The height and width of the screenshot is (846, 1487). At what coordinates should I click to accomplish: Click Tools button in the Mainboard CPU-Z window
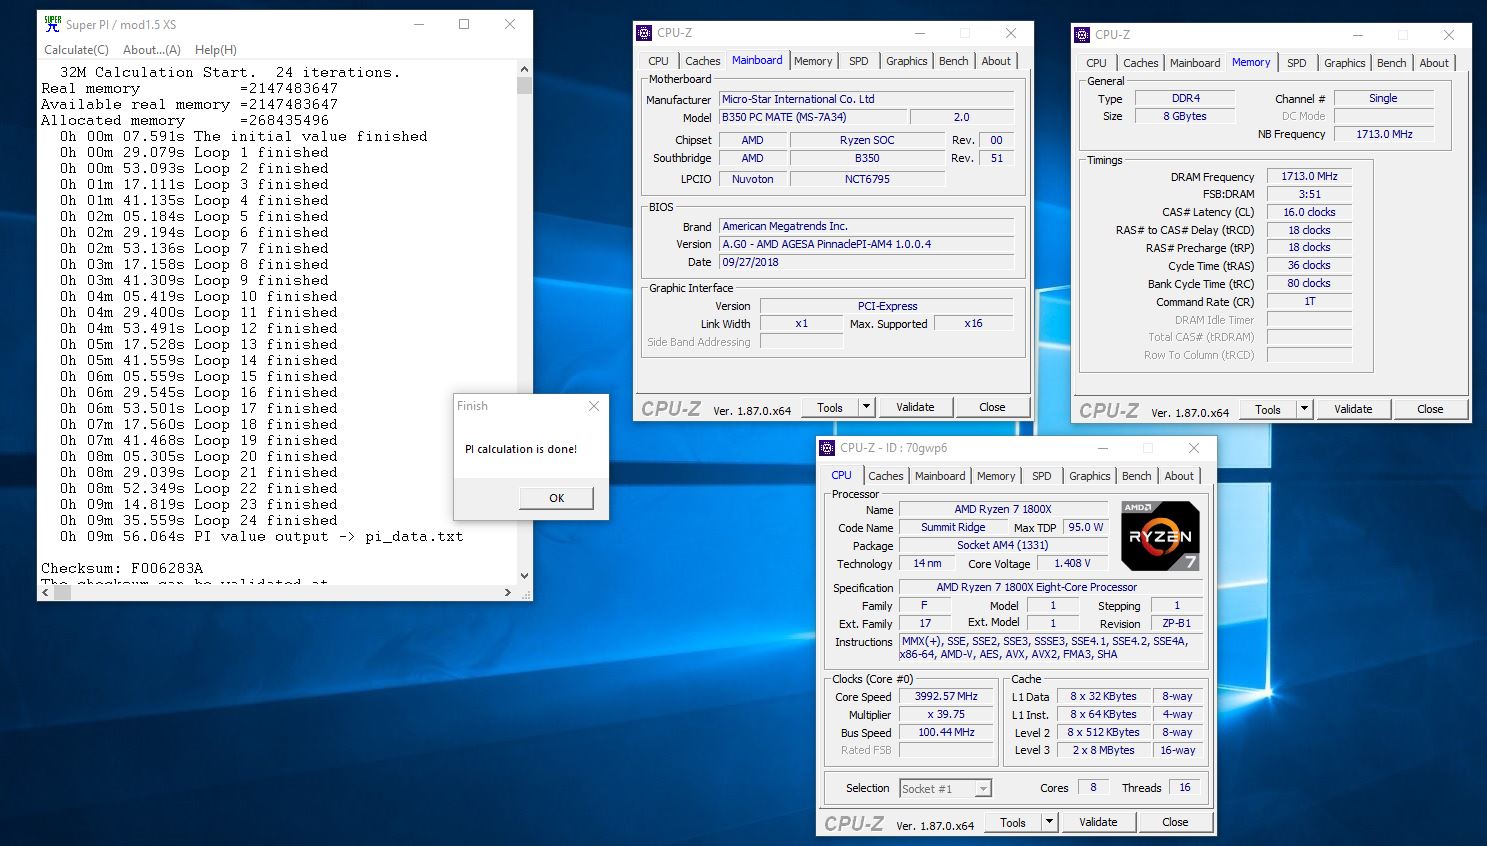830,407
